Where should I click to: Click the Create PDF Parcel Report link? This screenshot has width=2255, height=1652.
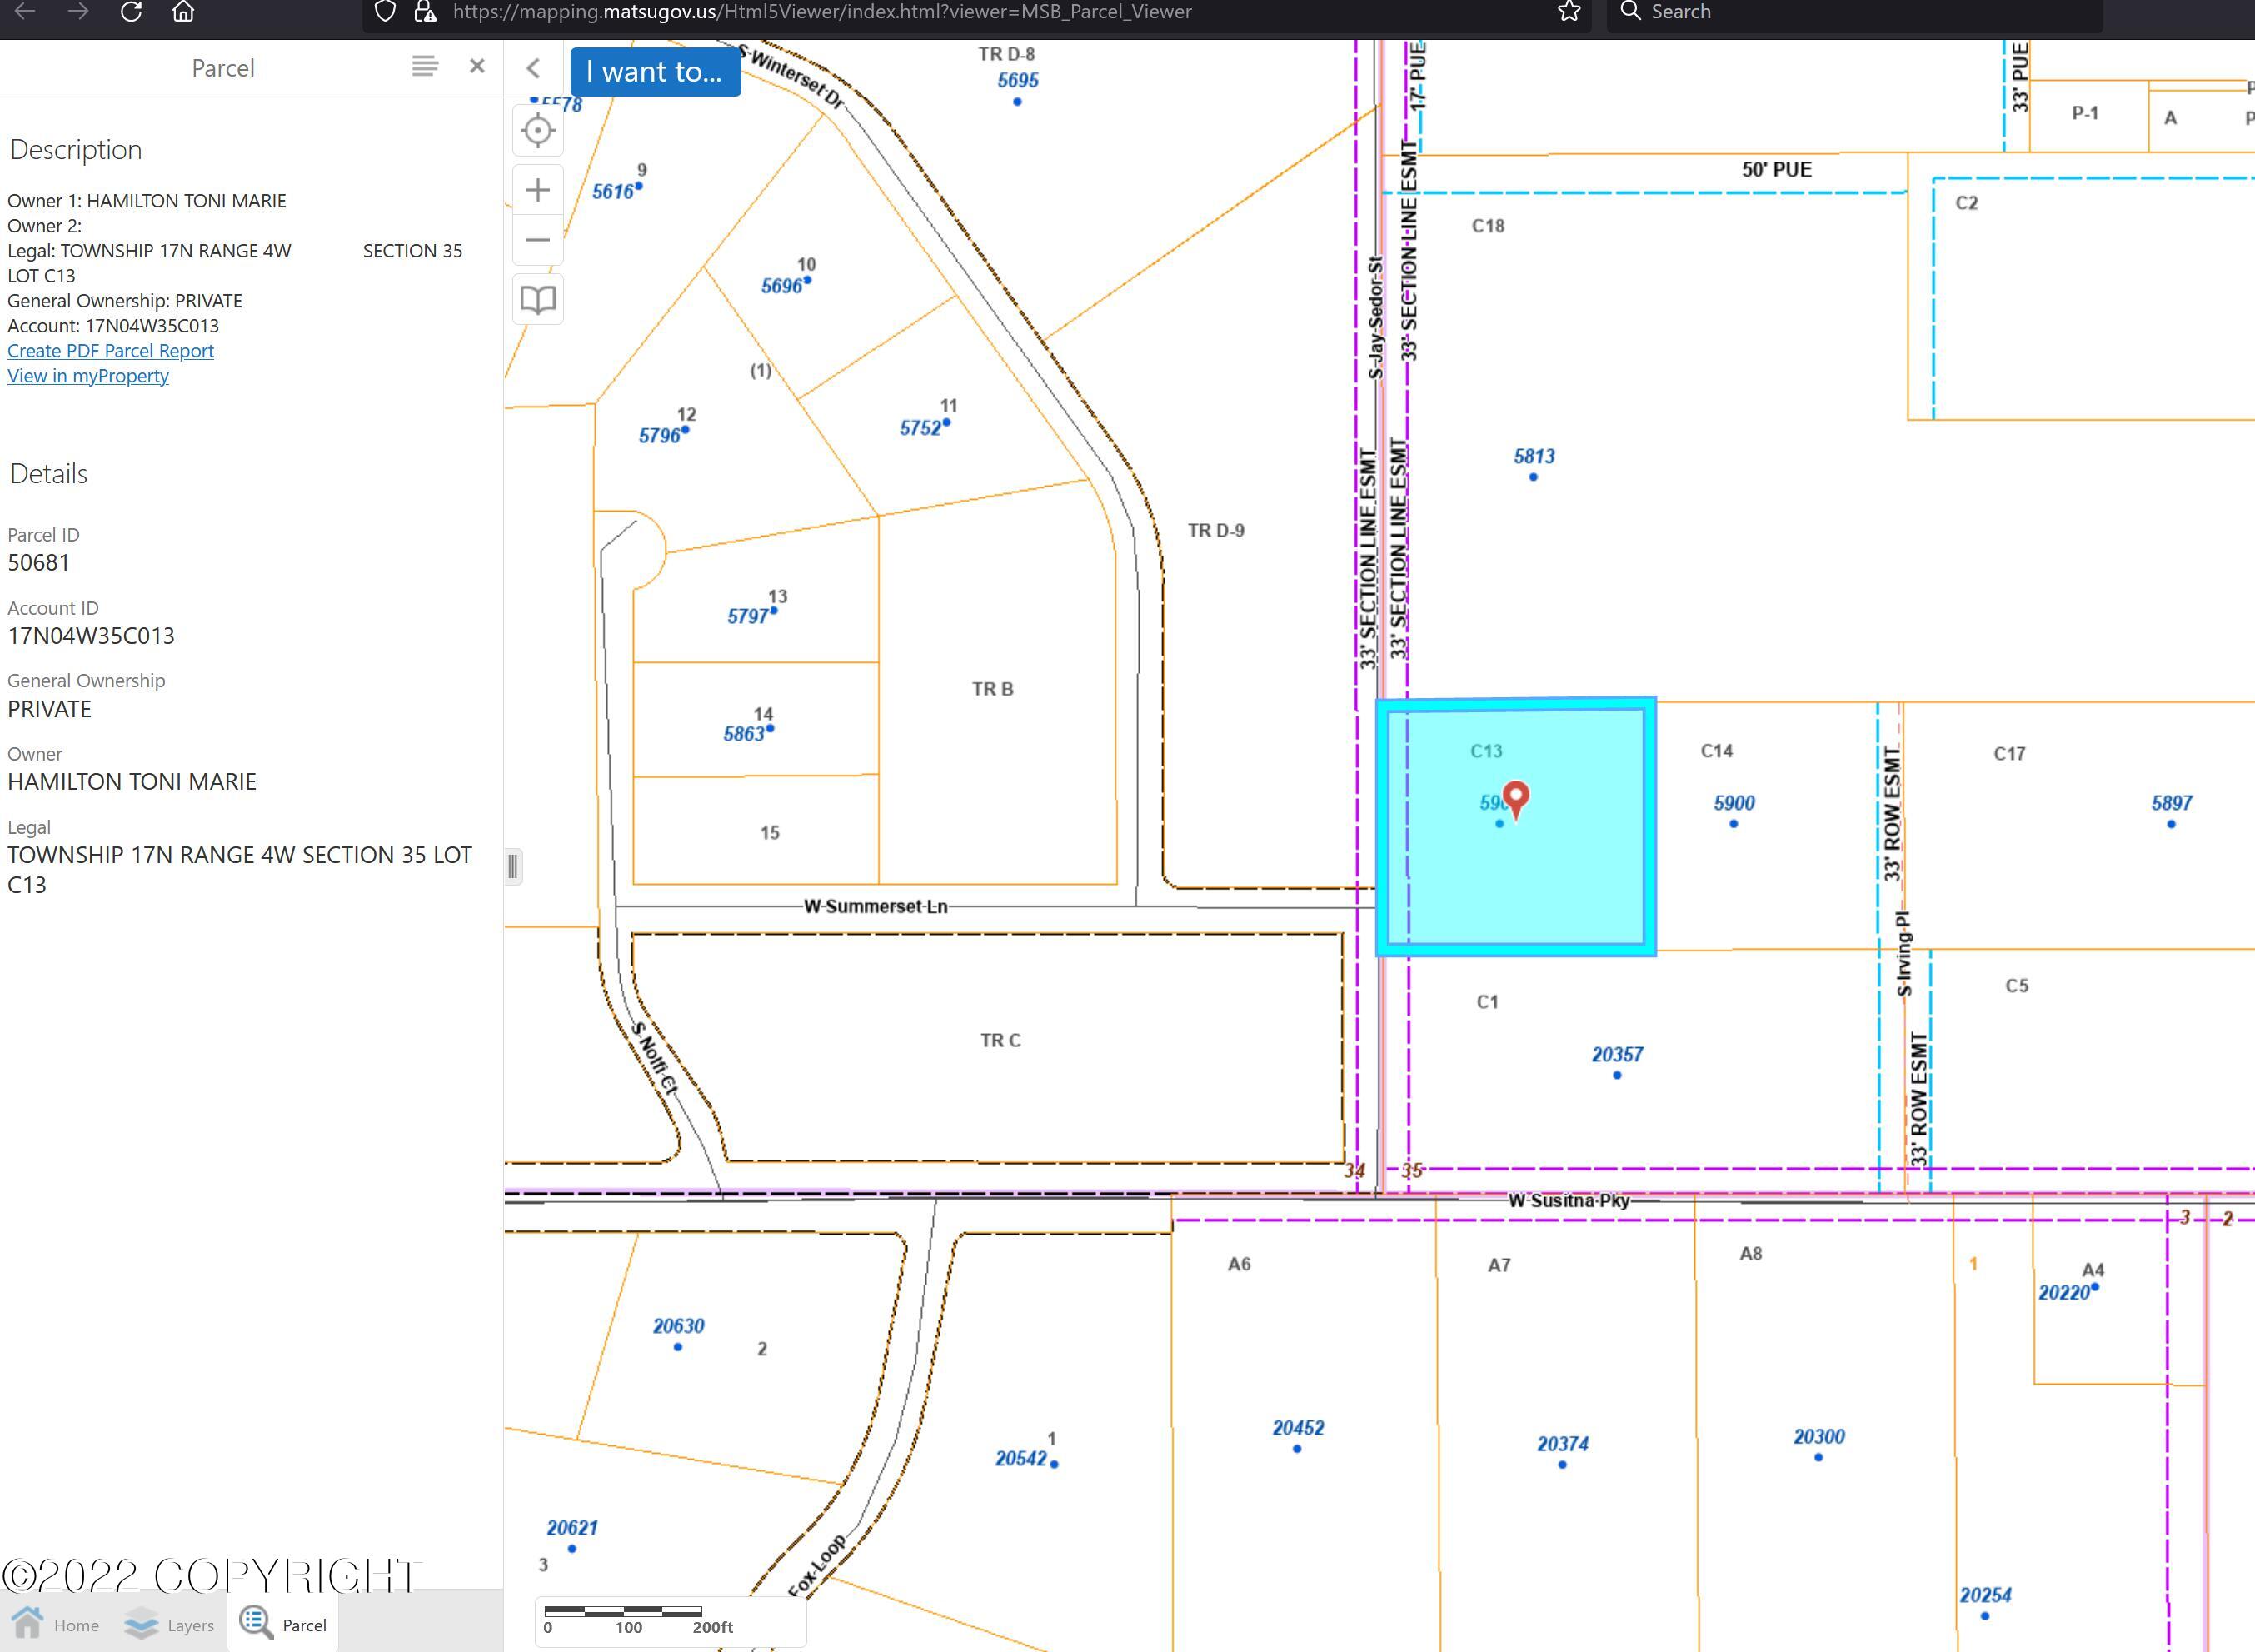pyautogui.click(x=110, y=351)
